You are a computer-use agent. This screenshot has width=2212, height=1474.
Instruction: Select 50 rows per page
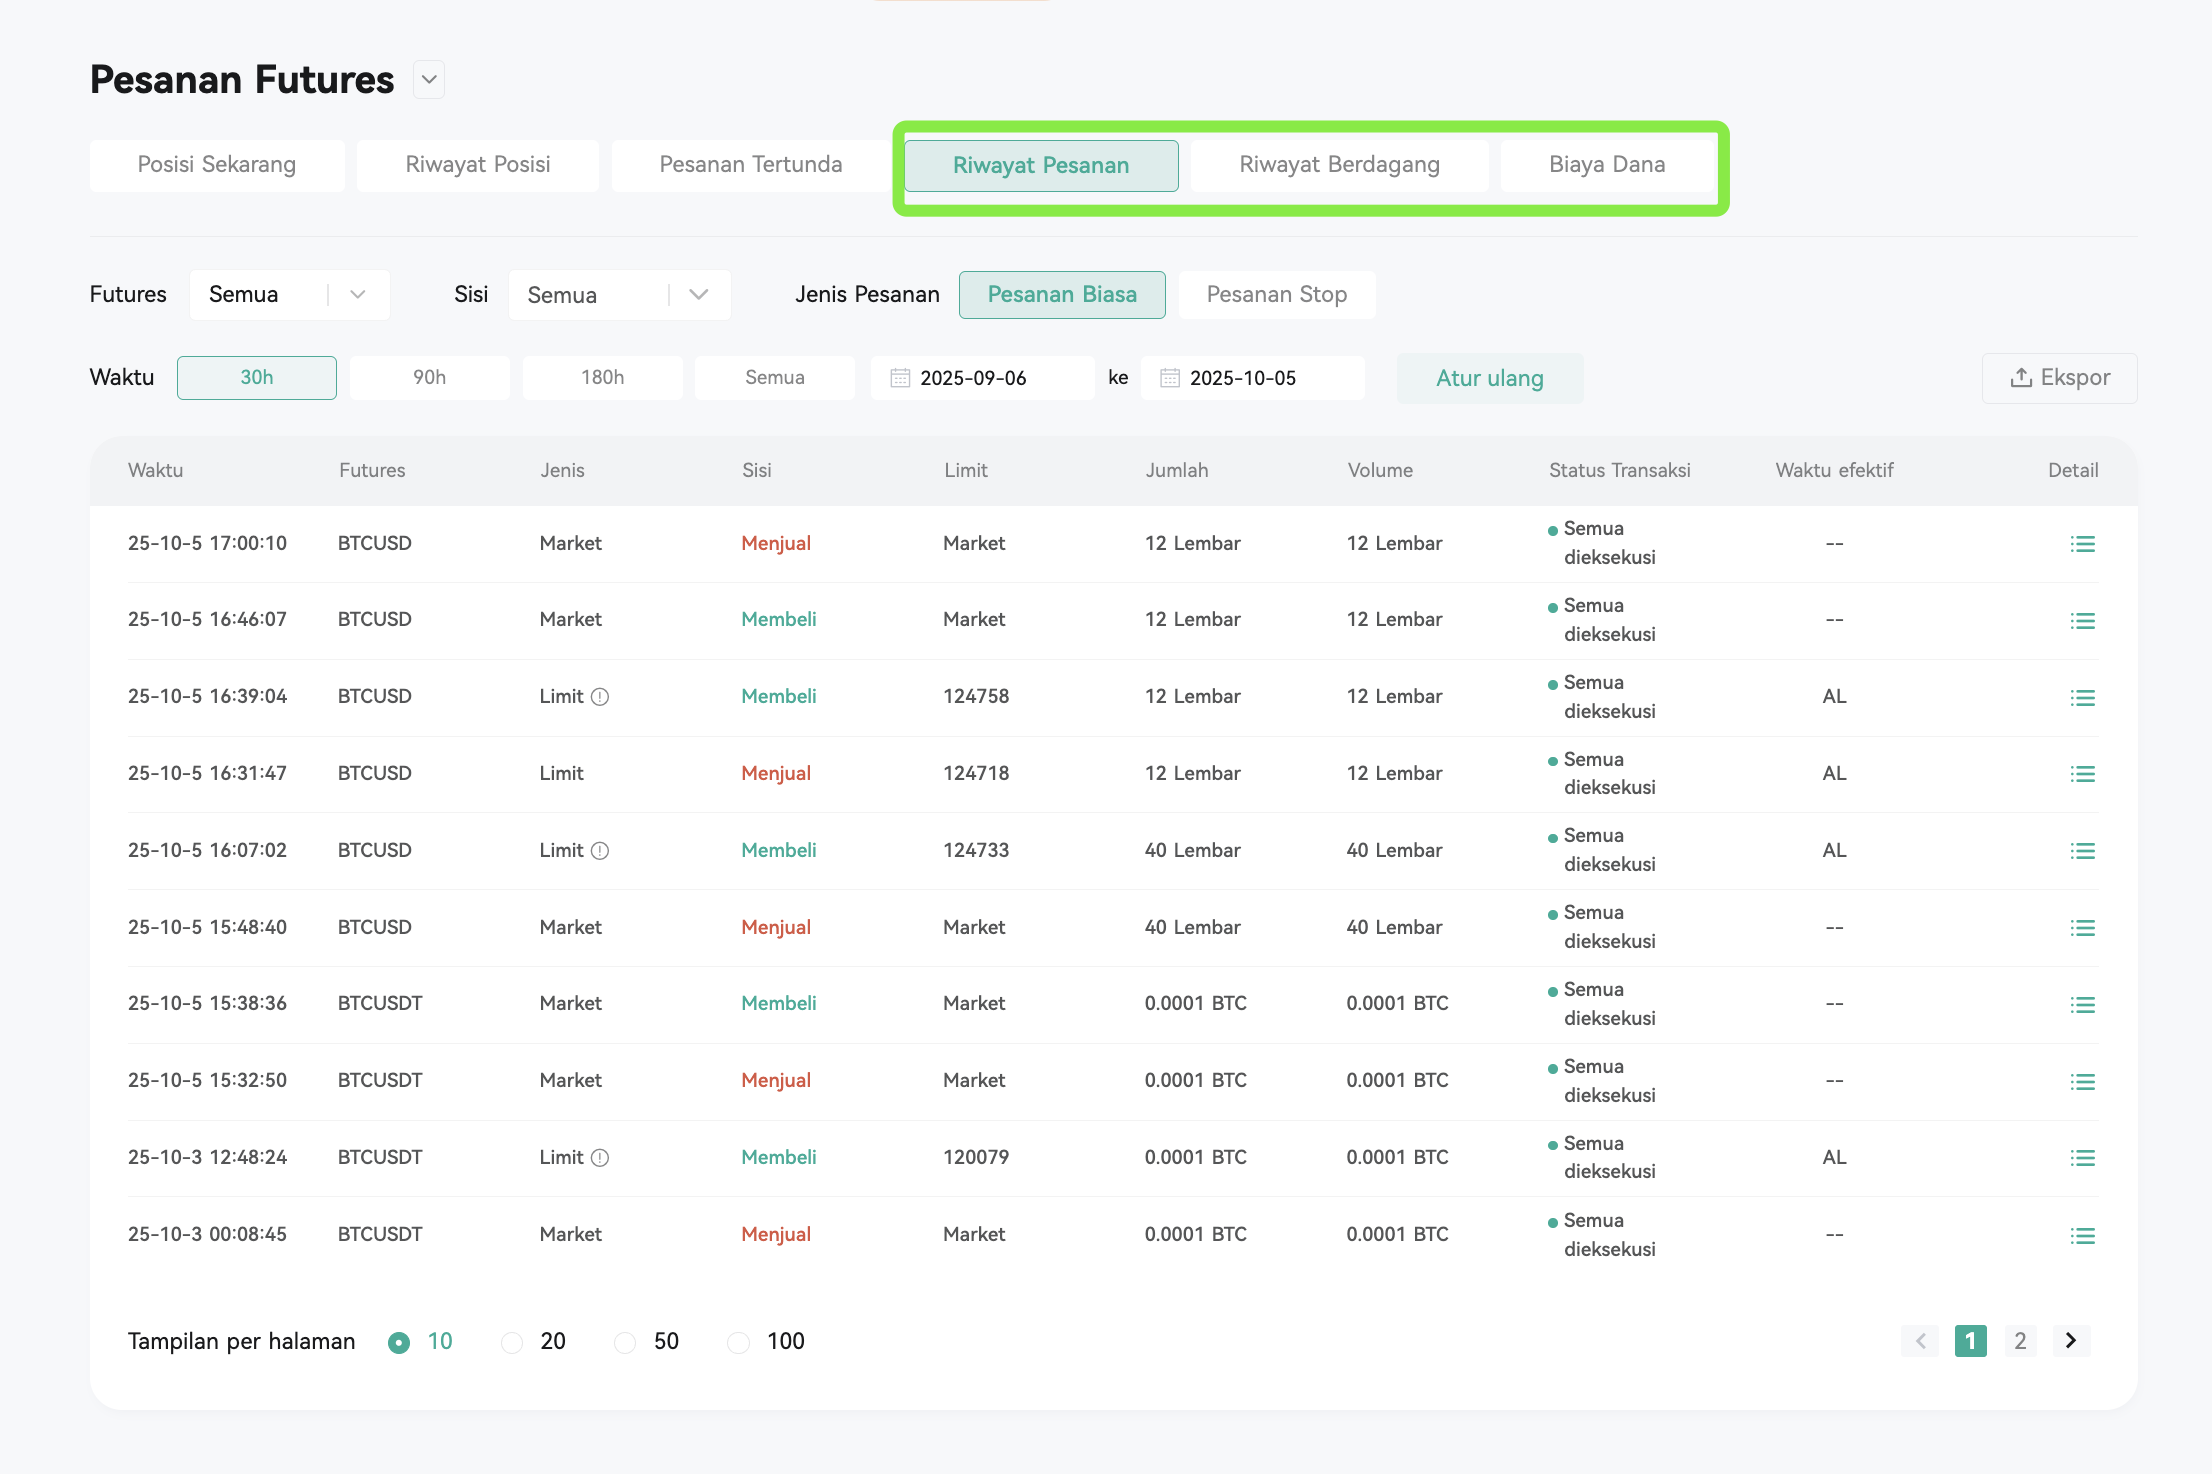625,1342
